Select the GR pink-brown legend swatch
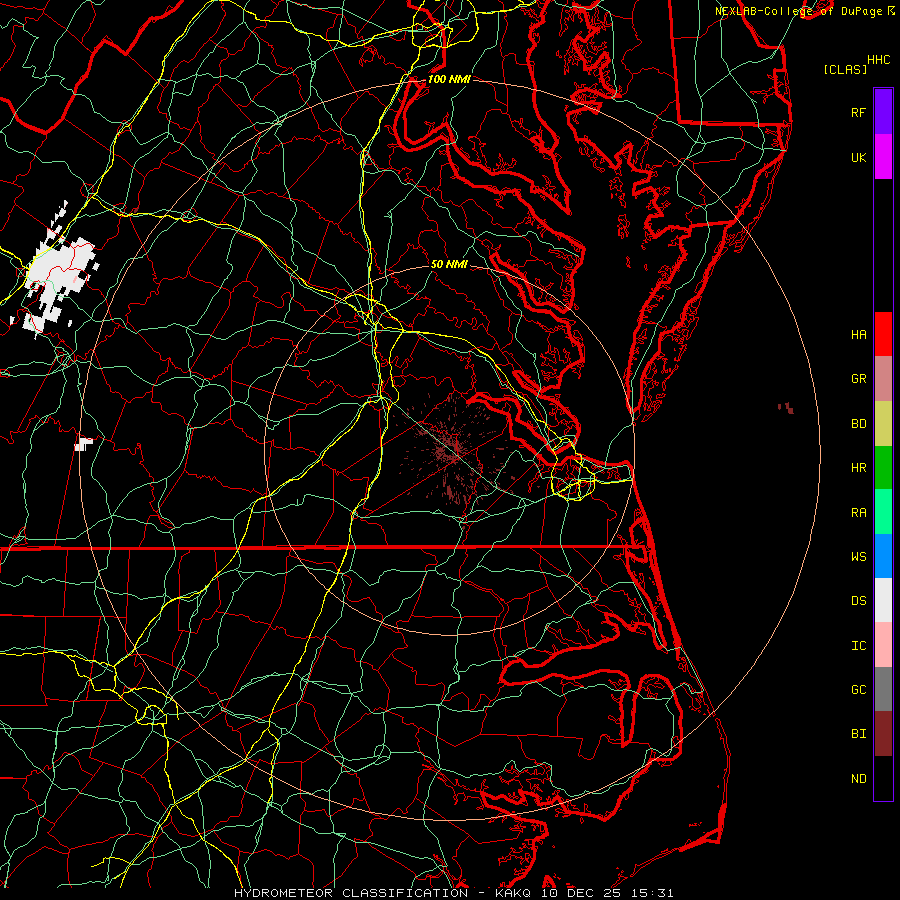Image resolution: width=900 pixels, height=900 pixels. (883, 379)
